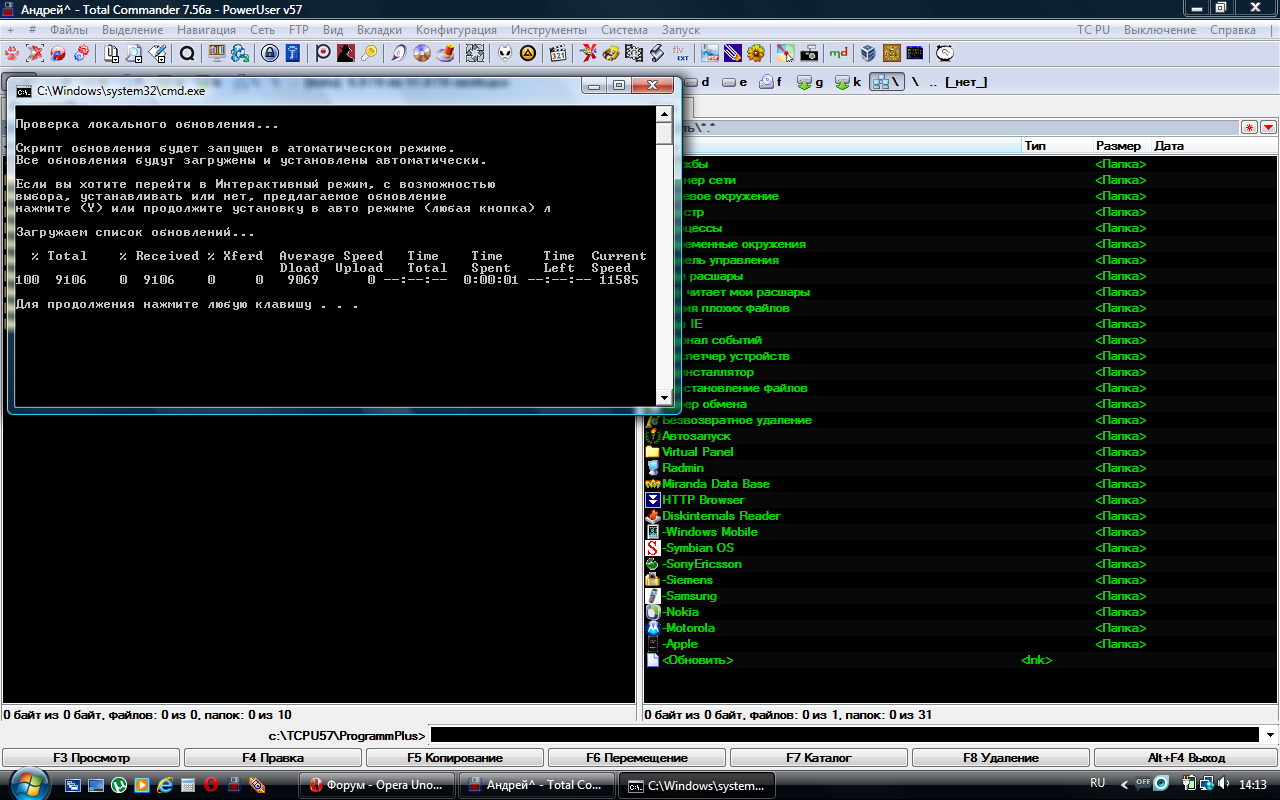Image resolution: width=1280 pixels, height=800 pixels.
Task: Launch the camera screenshot tool icon
Action: point(809,53)
